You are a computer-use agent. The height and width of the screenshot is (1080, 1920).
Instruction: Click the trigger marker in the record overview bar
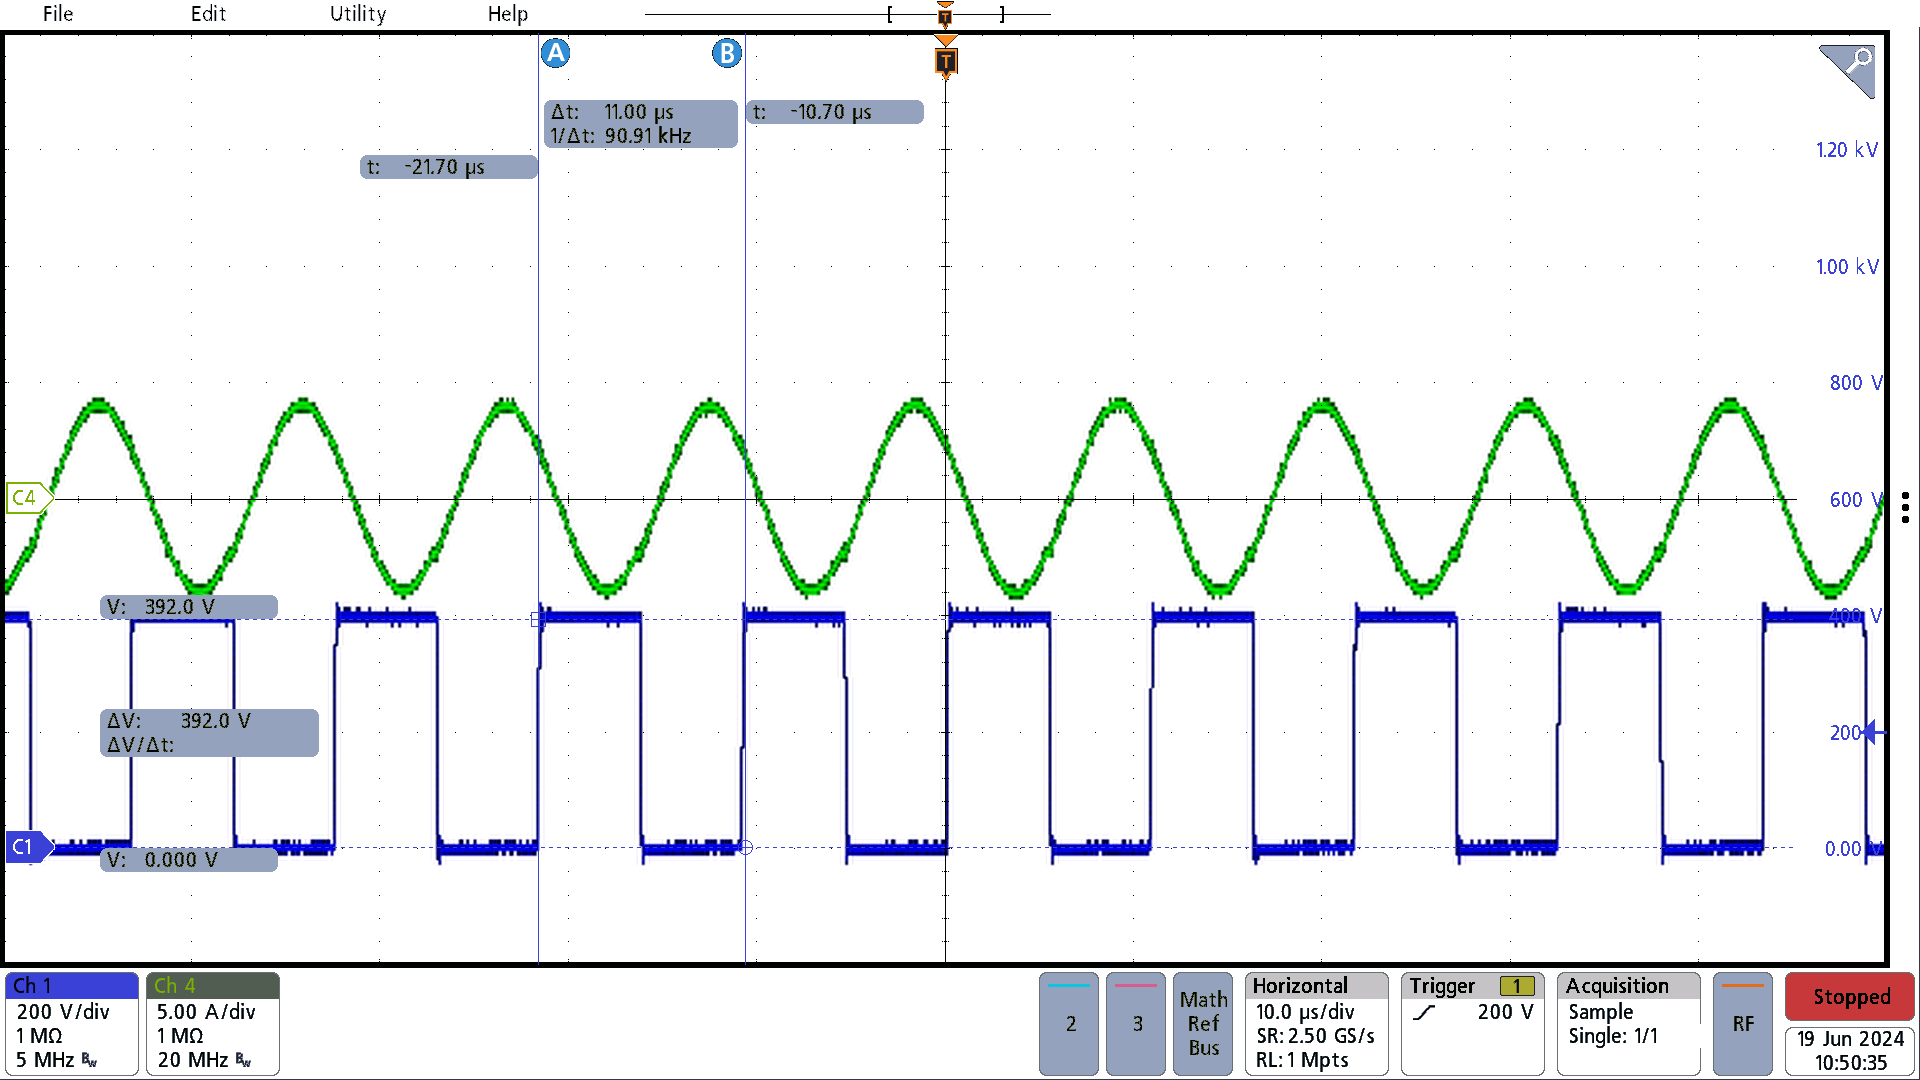945,14
